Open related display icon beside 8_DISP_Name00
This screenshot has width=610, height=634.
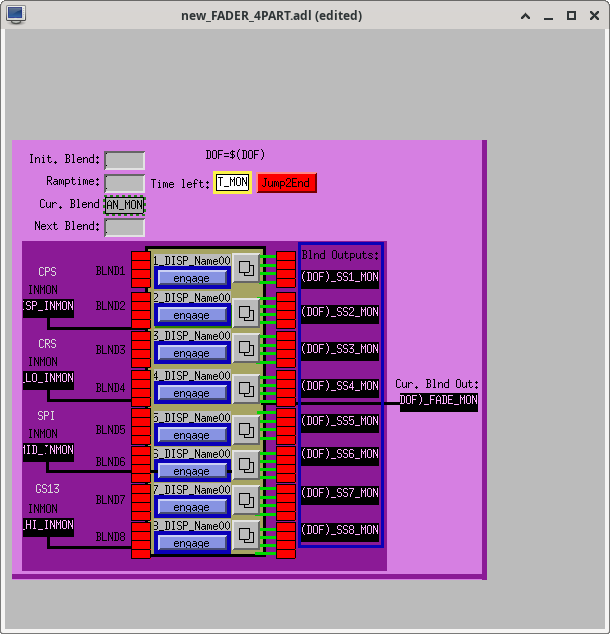tap(246, 535)
